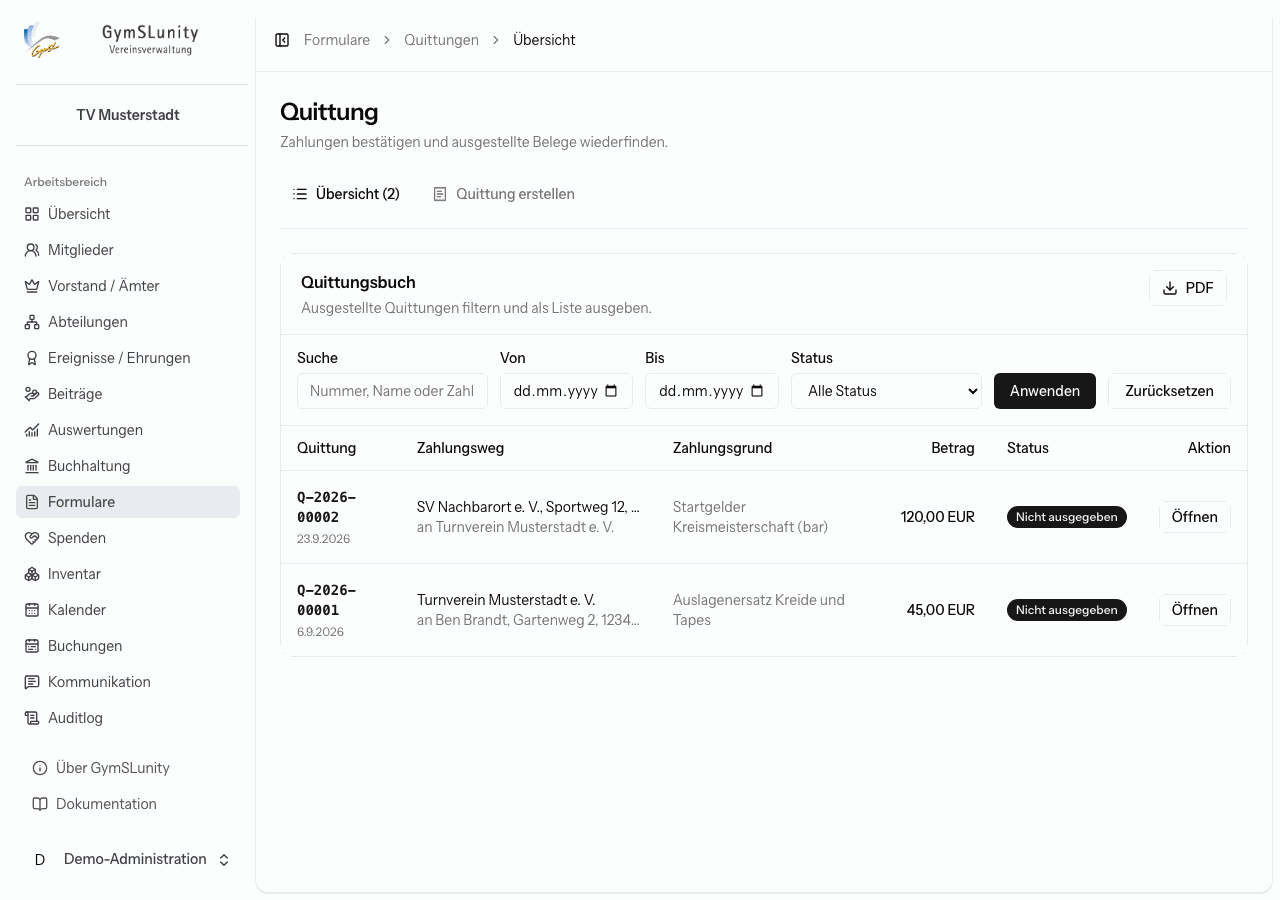Viewport: 1280px width, 900px height.
Task: Switch to Übersicht (2) tab
Action: [x=346, y=194]
